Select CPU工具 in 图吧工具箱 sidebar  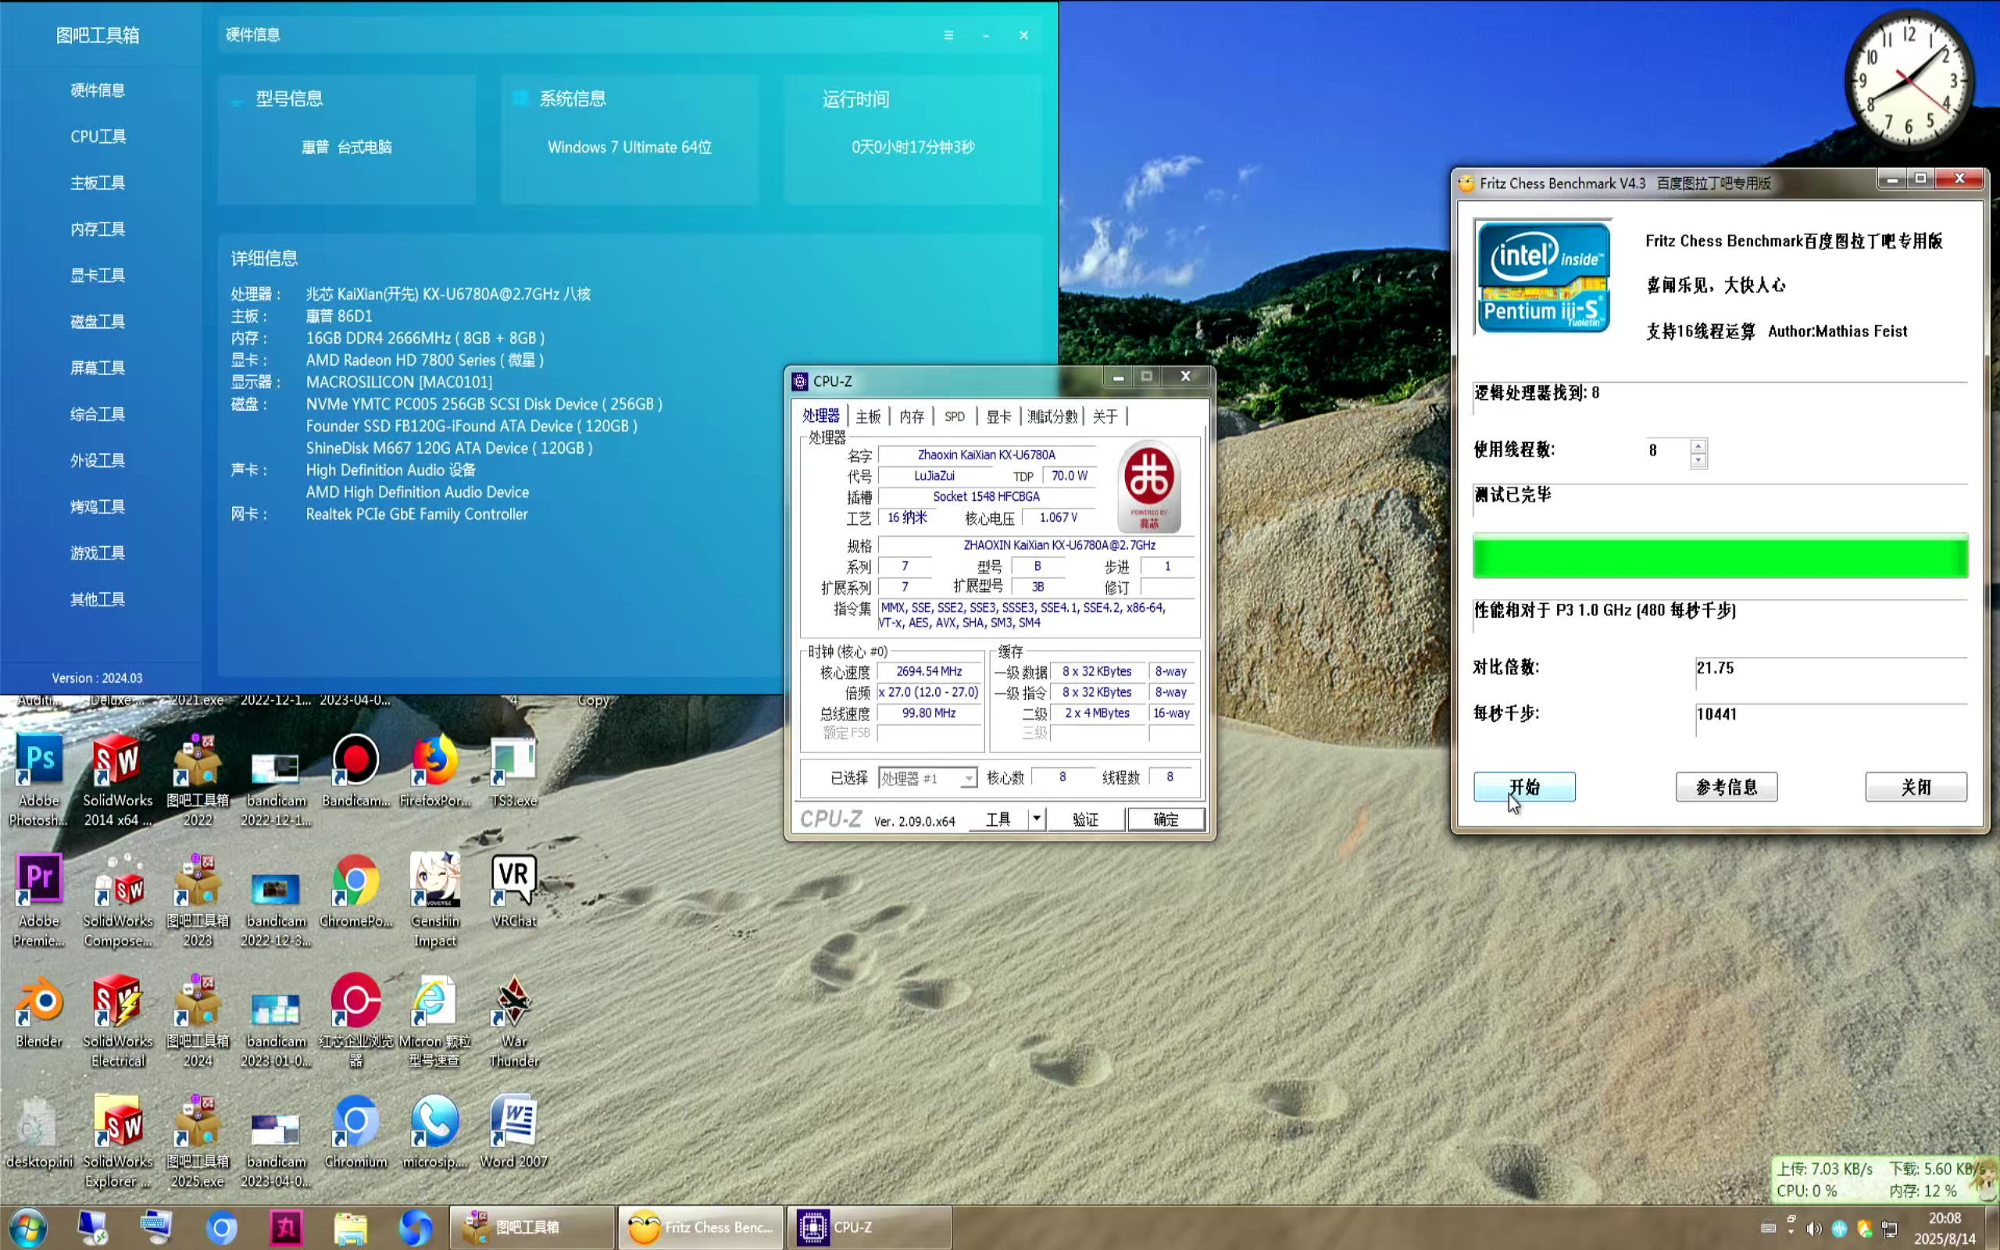coord(98,136)
